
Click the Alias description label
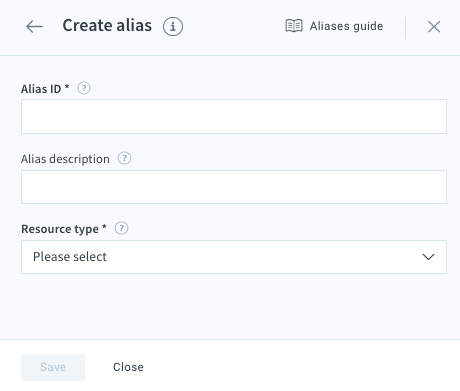pyautogui.click(x=65, y=159)
